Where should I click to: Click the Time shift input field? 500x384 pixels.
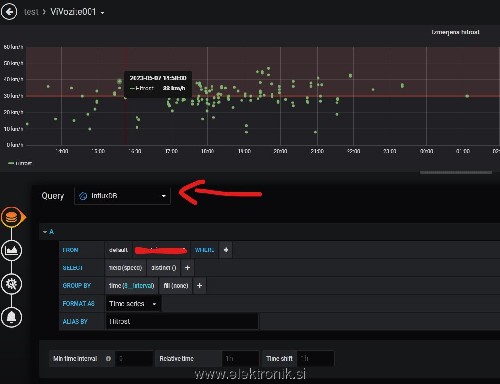coord(315,359)
